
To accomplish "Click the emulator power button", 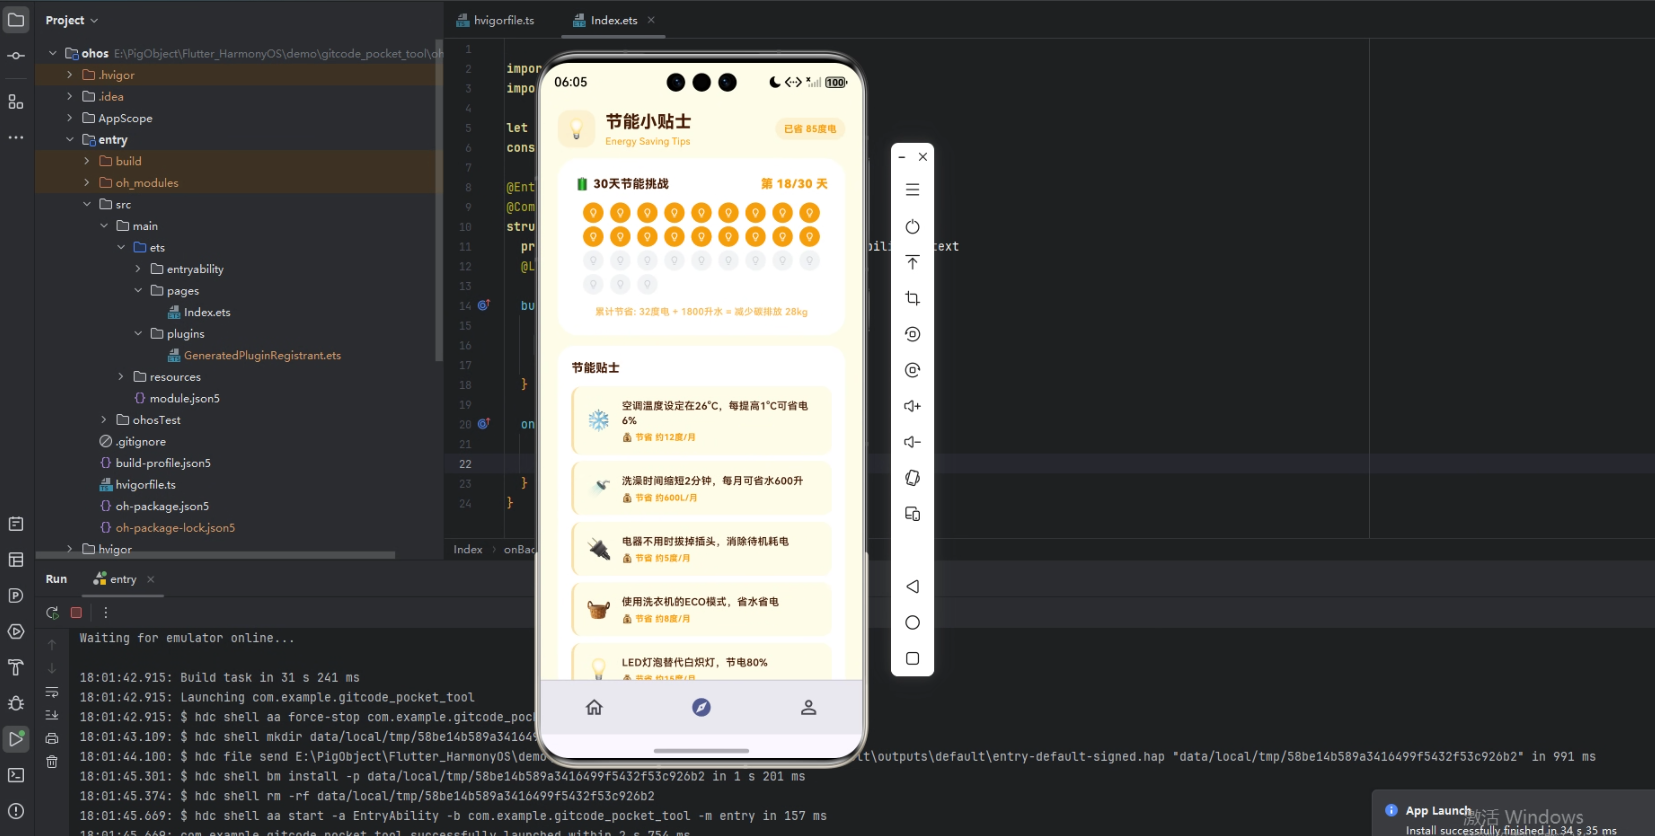I will (912, 227).
